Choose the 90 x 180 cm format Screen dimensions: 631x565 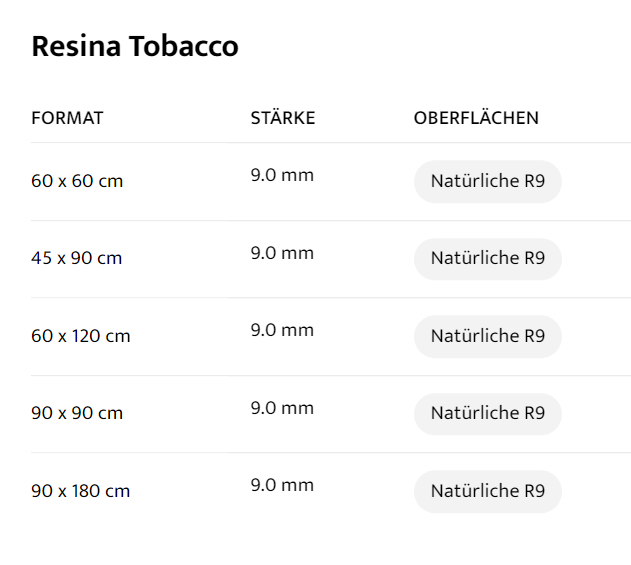coord(81,491)
